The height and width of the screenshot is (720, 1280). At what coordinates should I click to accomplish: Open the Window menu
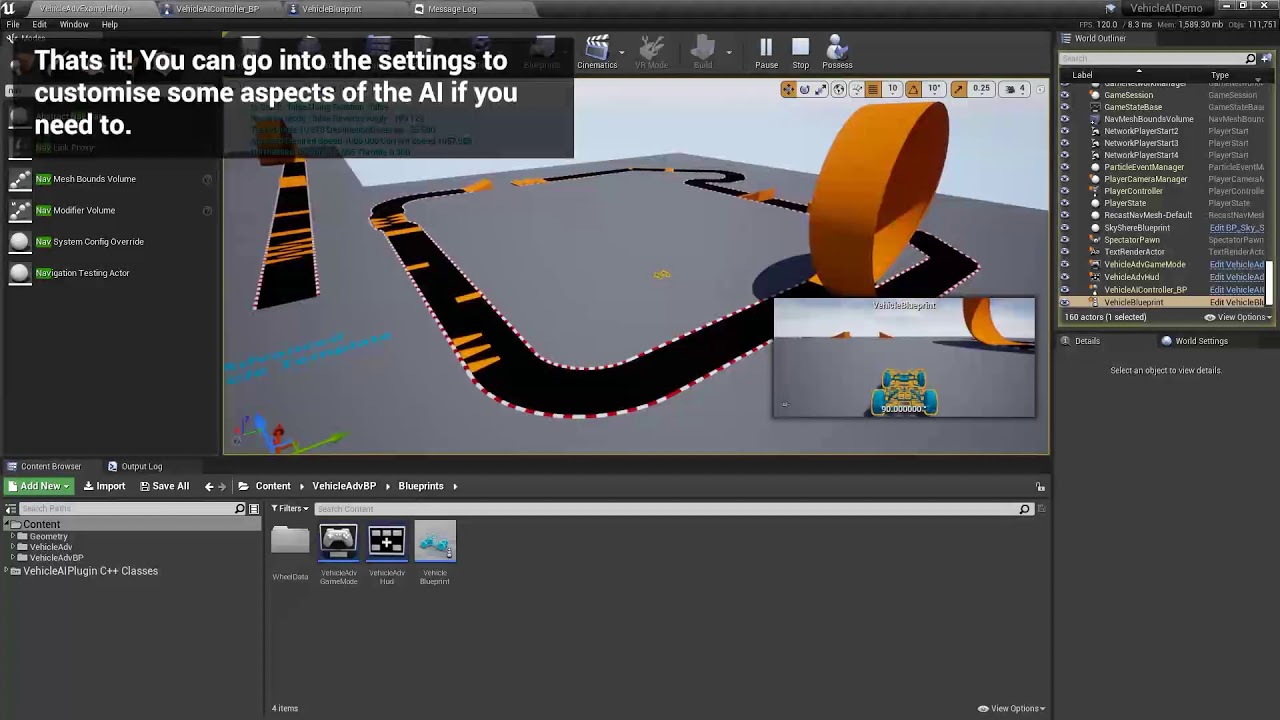[74, 24]
